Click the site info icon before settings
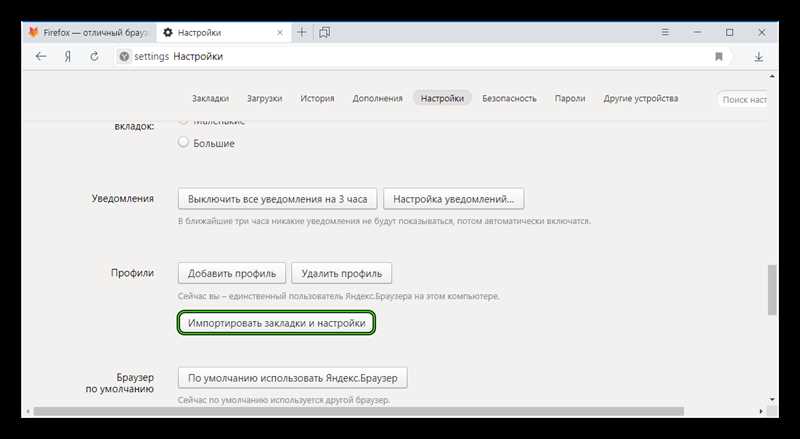The width and height of the screenshot is (800, 439). tap(124, 57)
